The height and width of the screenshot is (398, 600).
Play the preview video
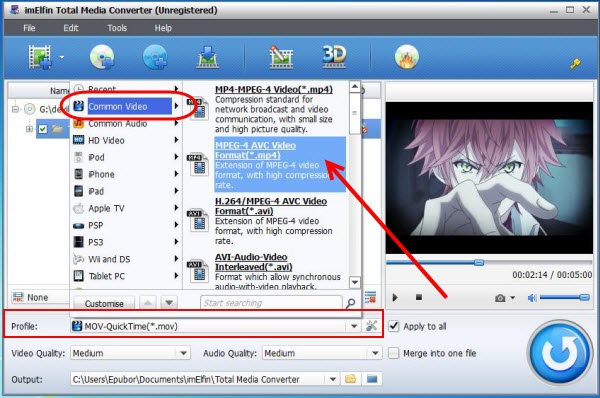point(395,297)
